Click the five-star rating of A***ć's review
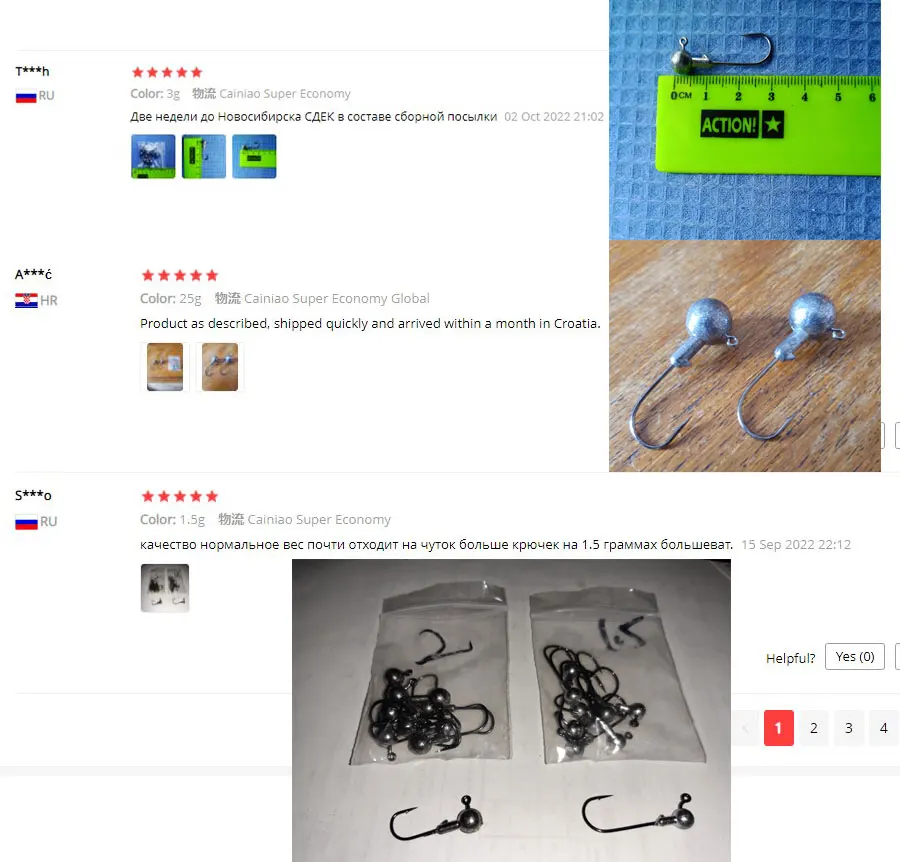This screenshot has width=900, height=862. [180, 275]
